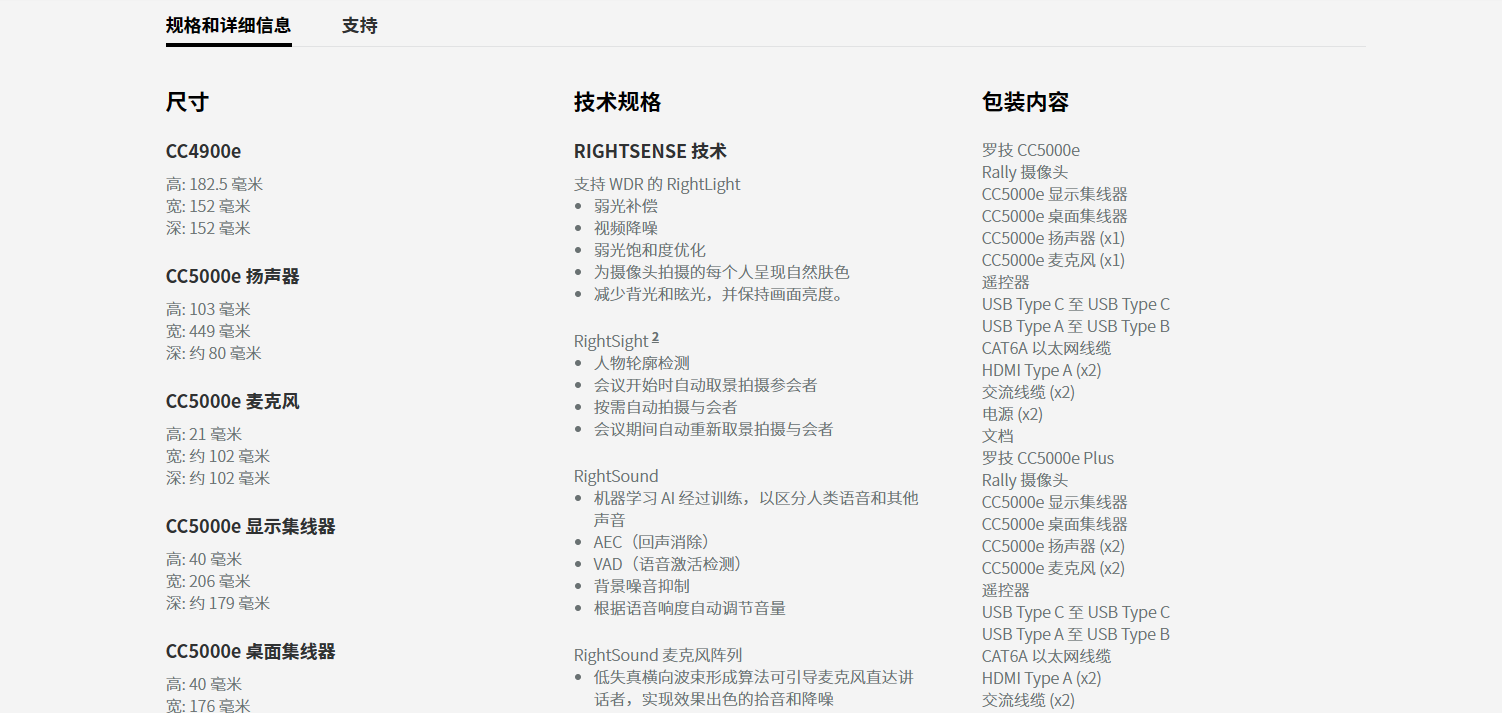This screenshot has width=1502, height=713.
Task: Click the text 深: 约 179 毫米
Action: pos(218,603)
